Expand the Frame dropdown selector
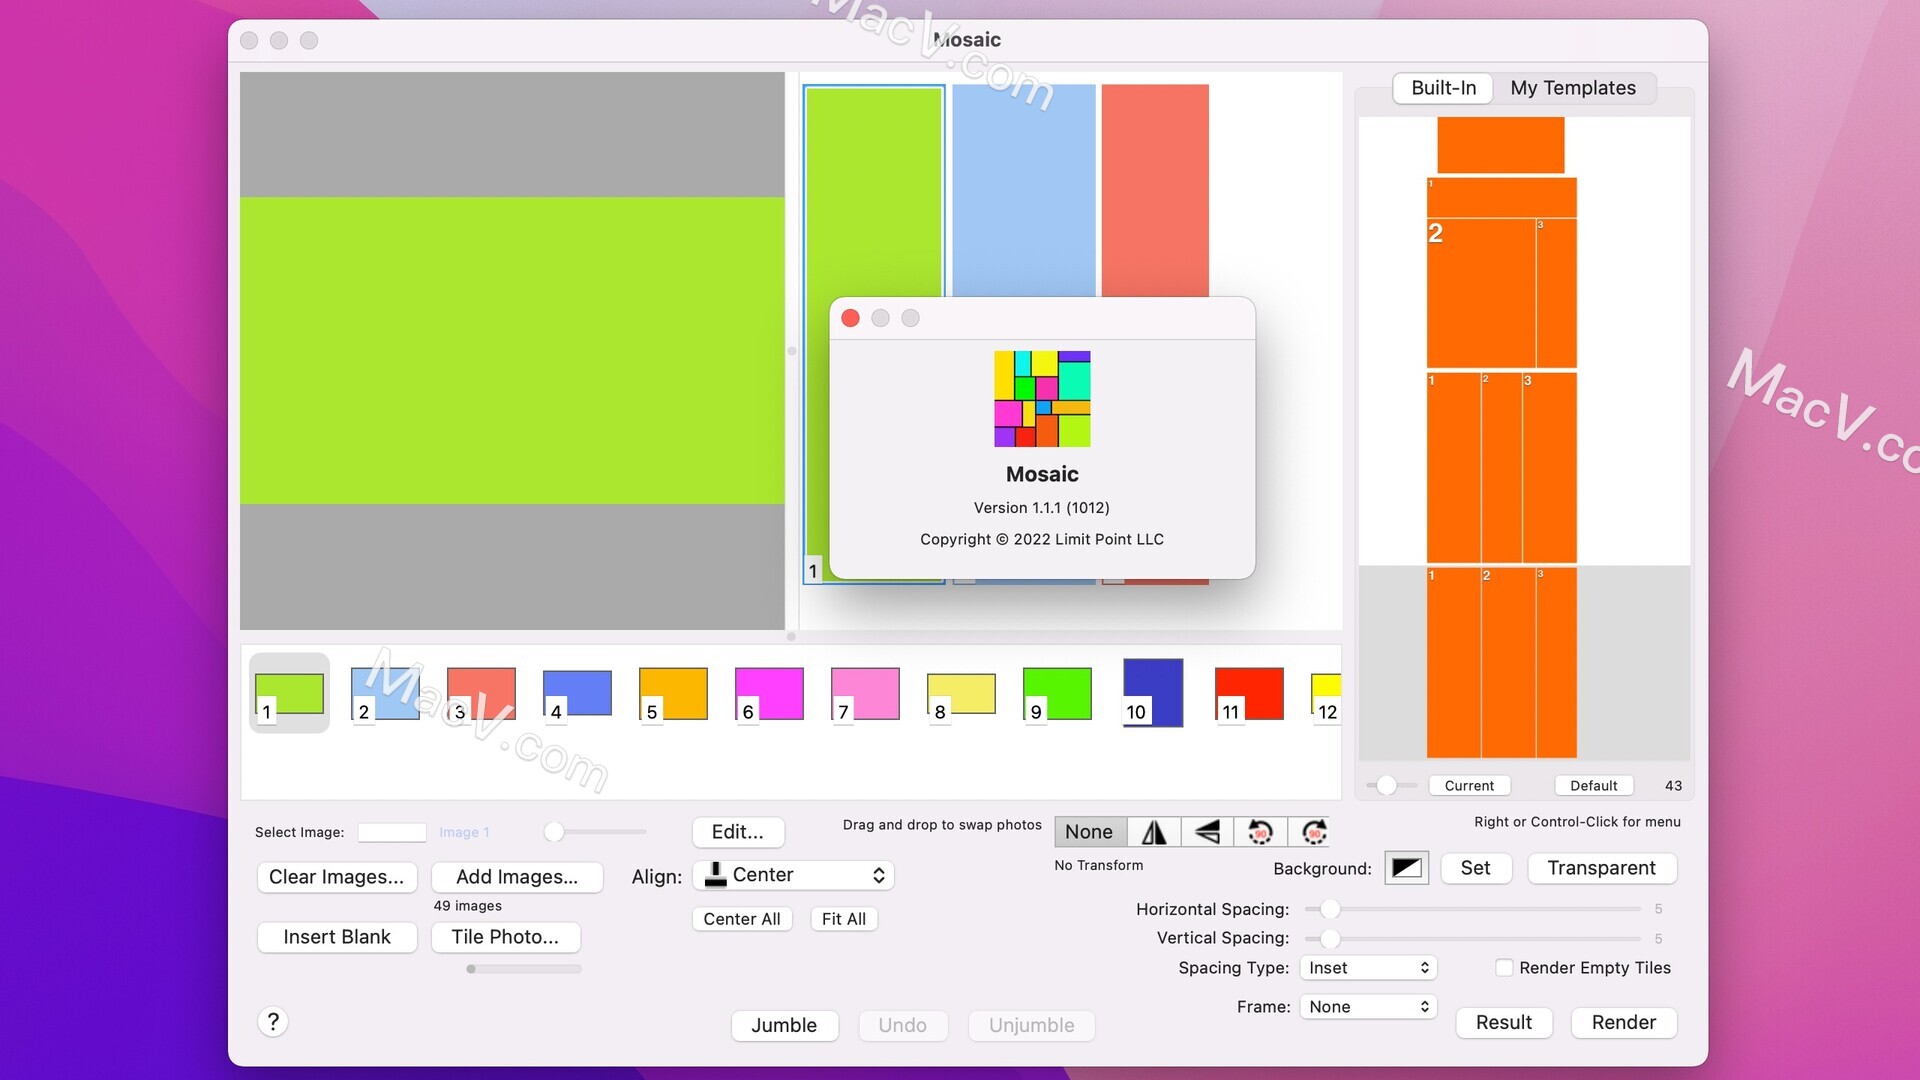This screenshot has height=1080, width=1920. 1366,1006
